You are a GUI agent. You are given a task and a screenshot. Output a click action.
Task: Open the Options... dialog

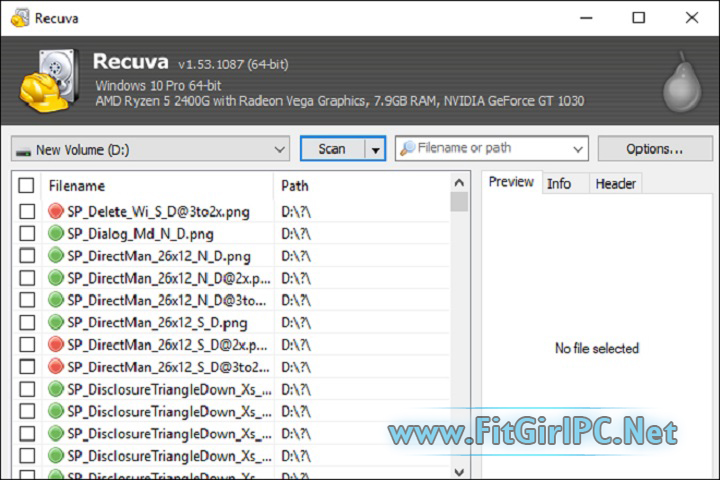[654, 149]
